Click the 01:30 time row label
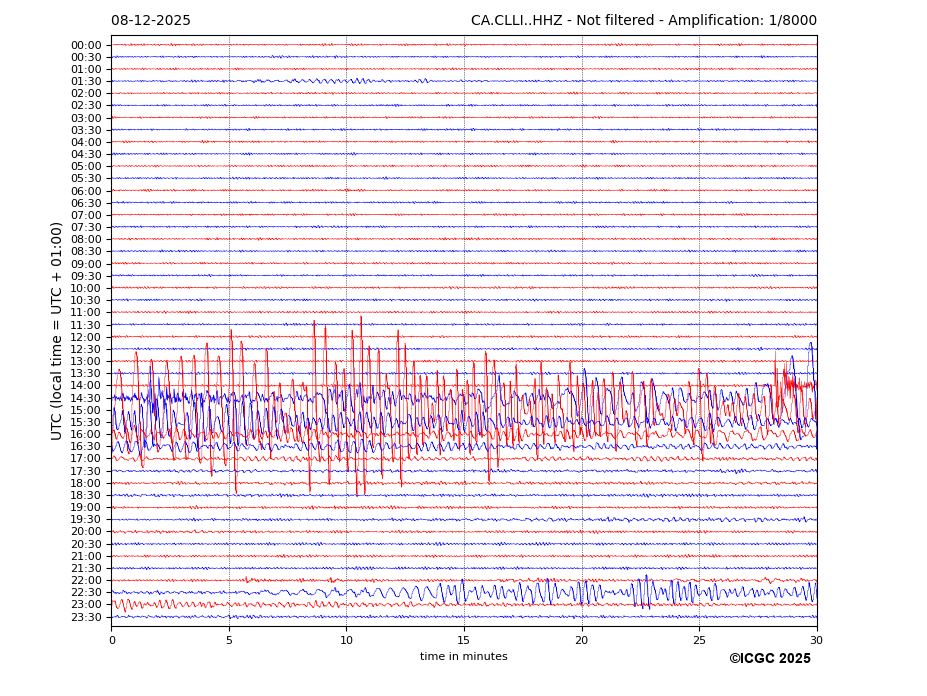Screen dimensions: 927x696 point(86,82)
